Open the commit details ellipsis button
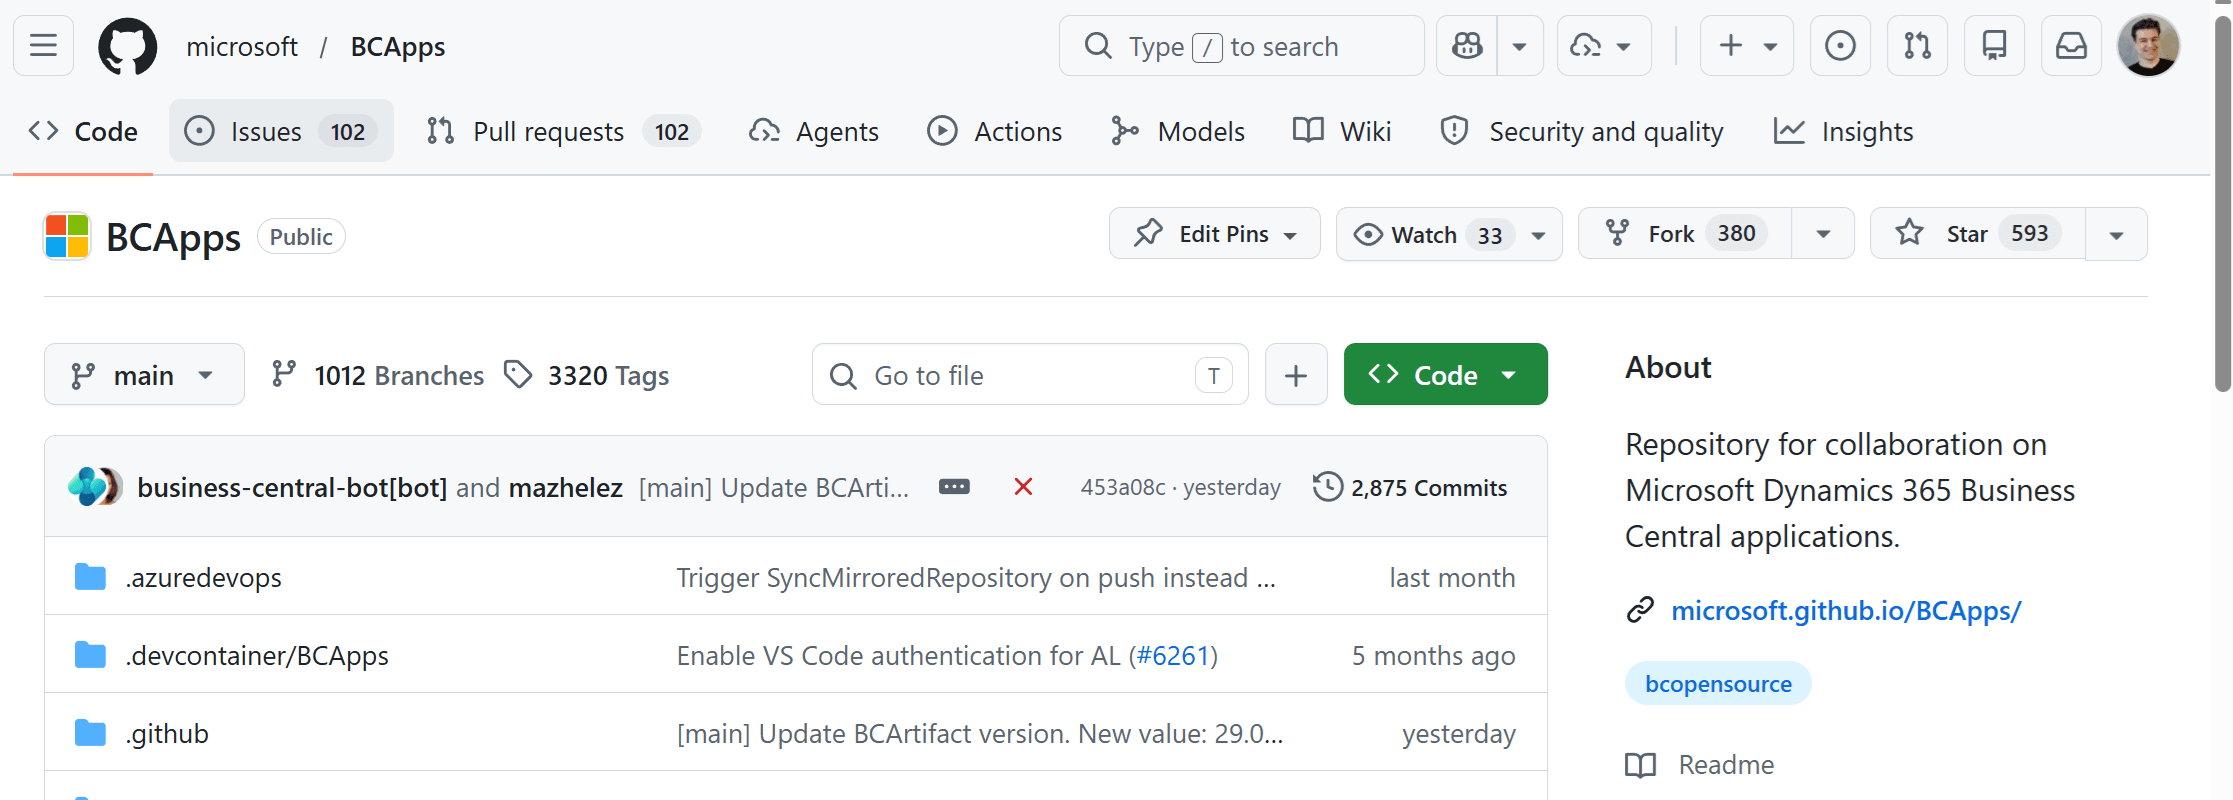Screen dimensions: 2233x800 click(x=954, y=487)
